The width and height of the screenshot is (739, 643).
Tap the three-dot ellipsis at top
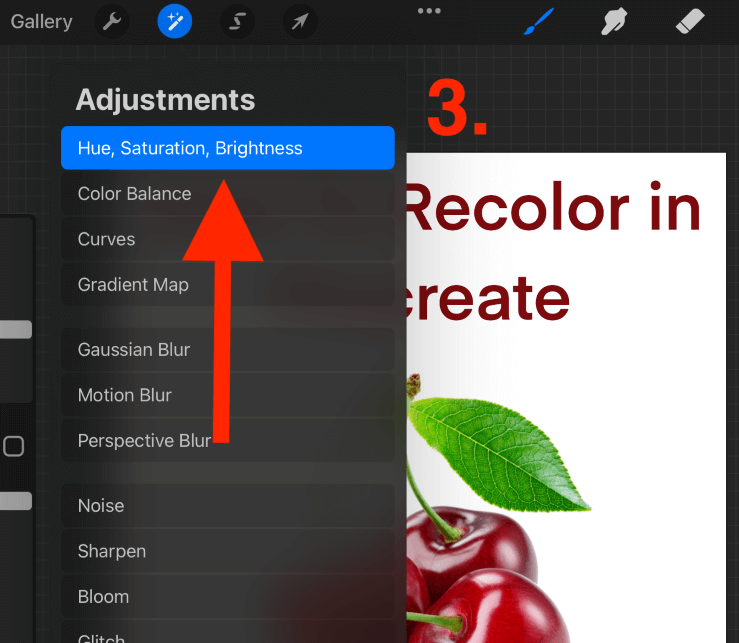429,11
